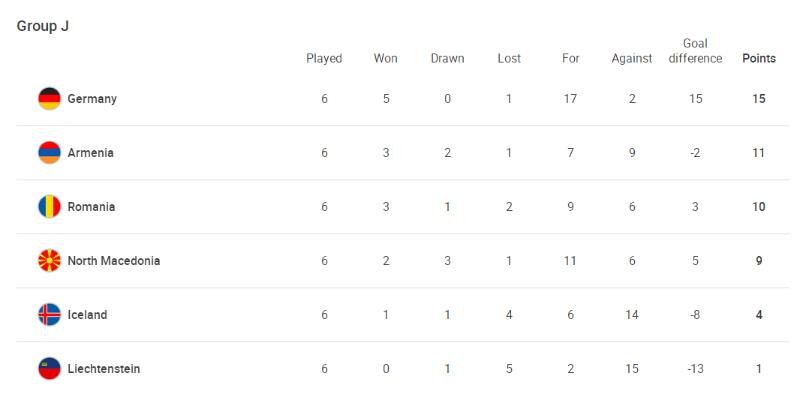Click Germany's 15 points value
This screenshot has height=394, width=807.
click(759, 99)
